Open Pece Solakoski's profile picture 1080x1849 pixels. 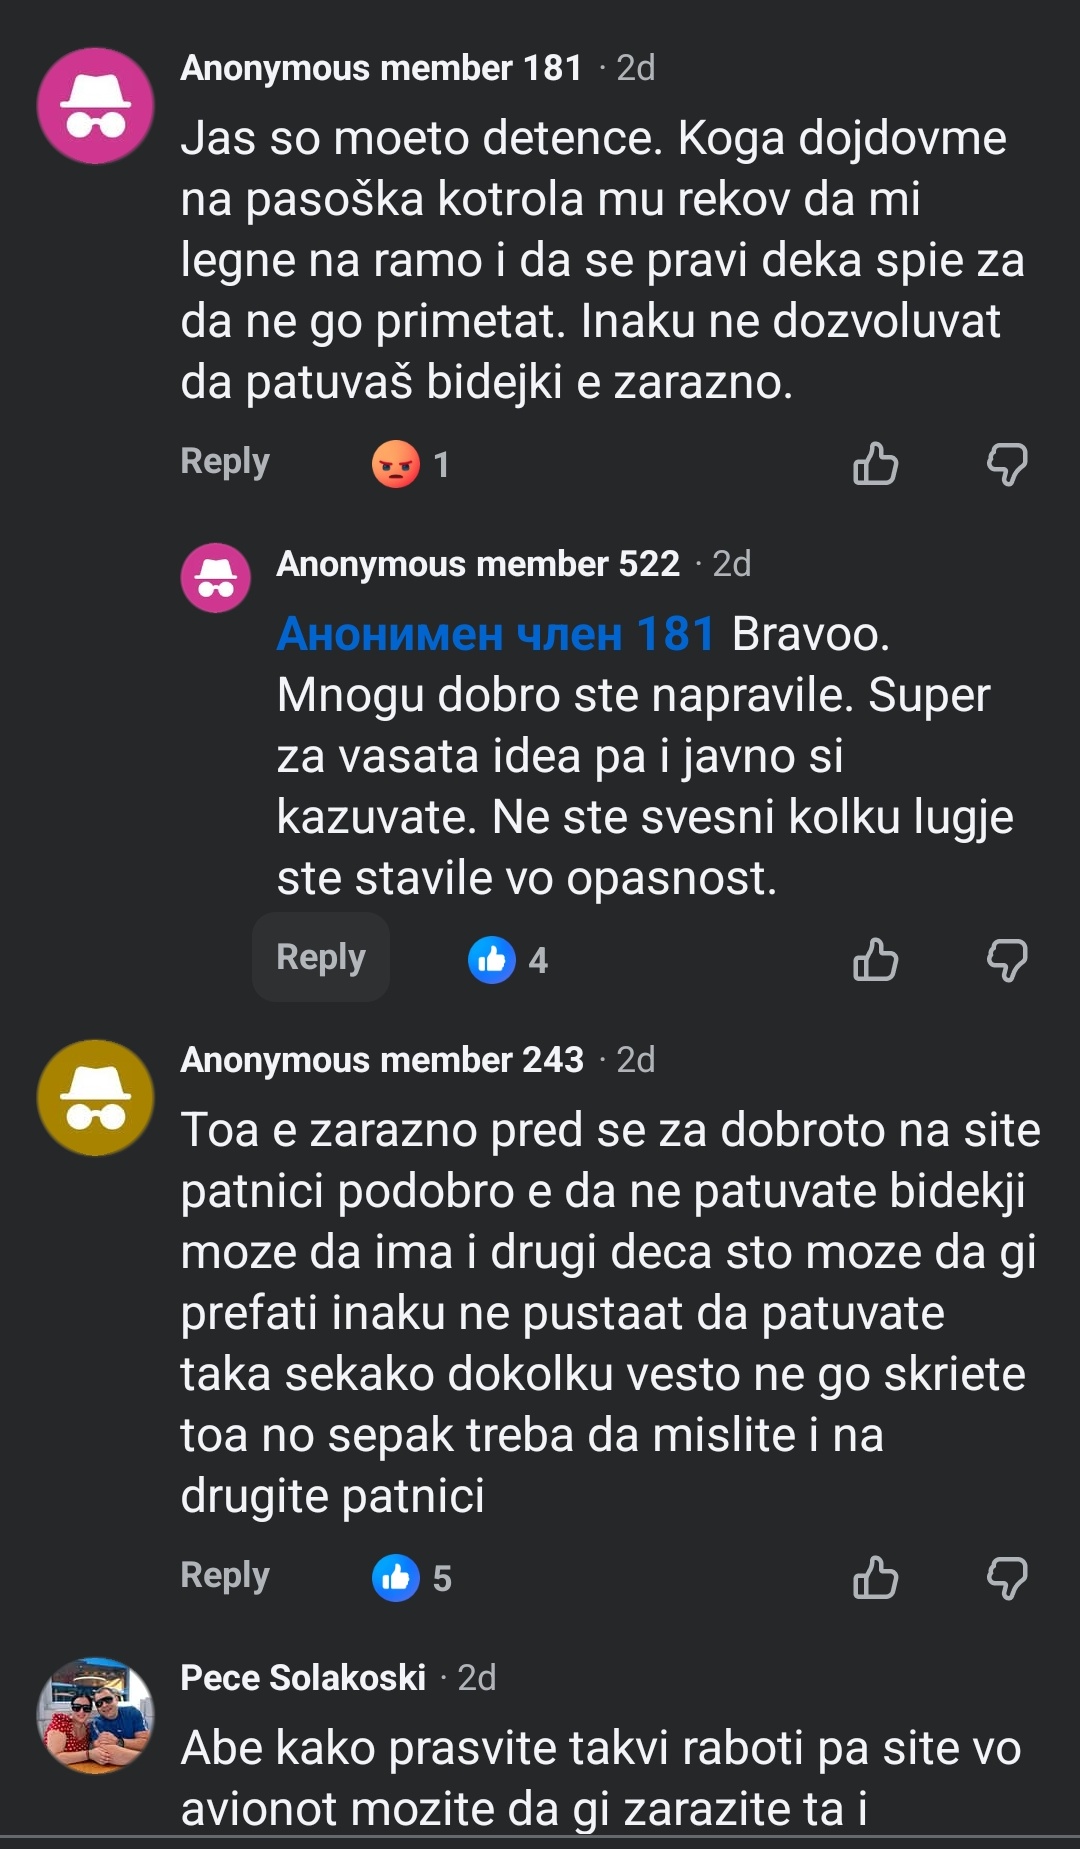pos(96,1716)
